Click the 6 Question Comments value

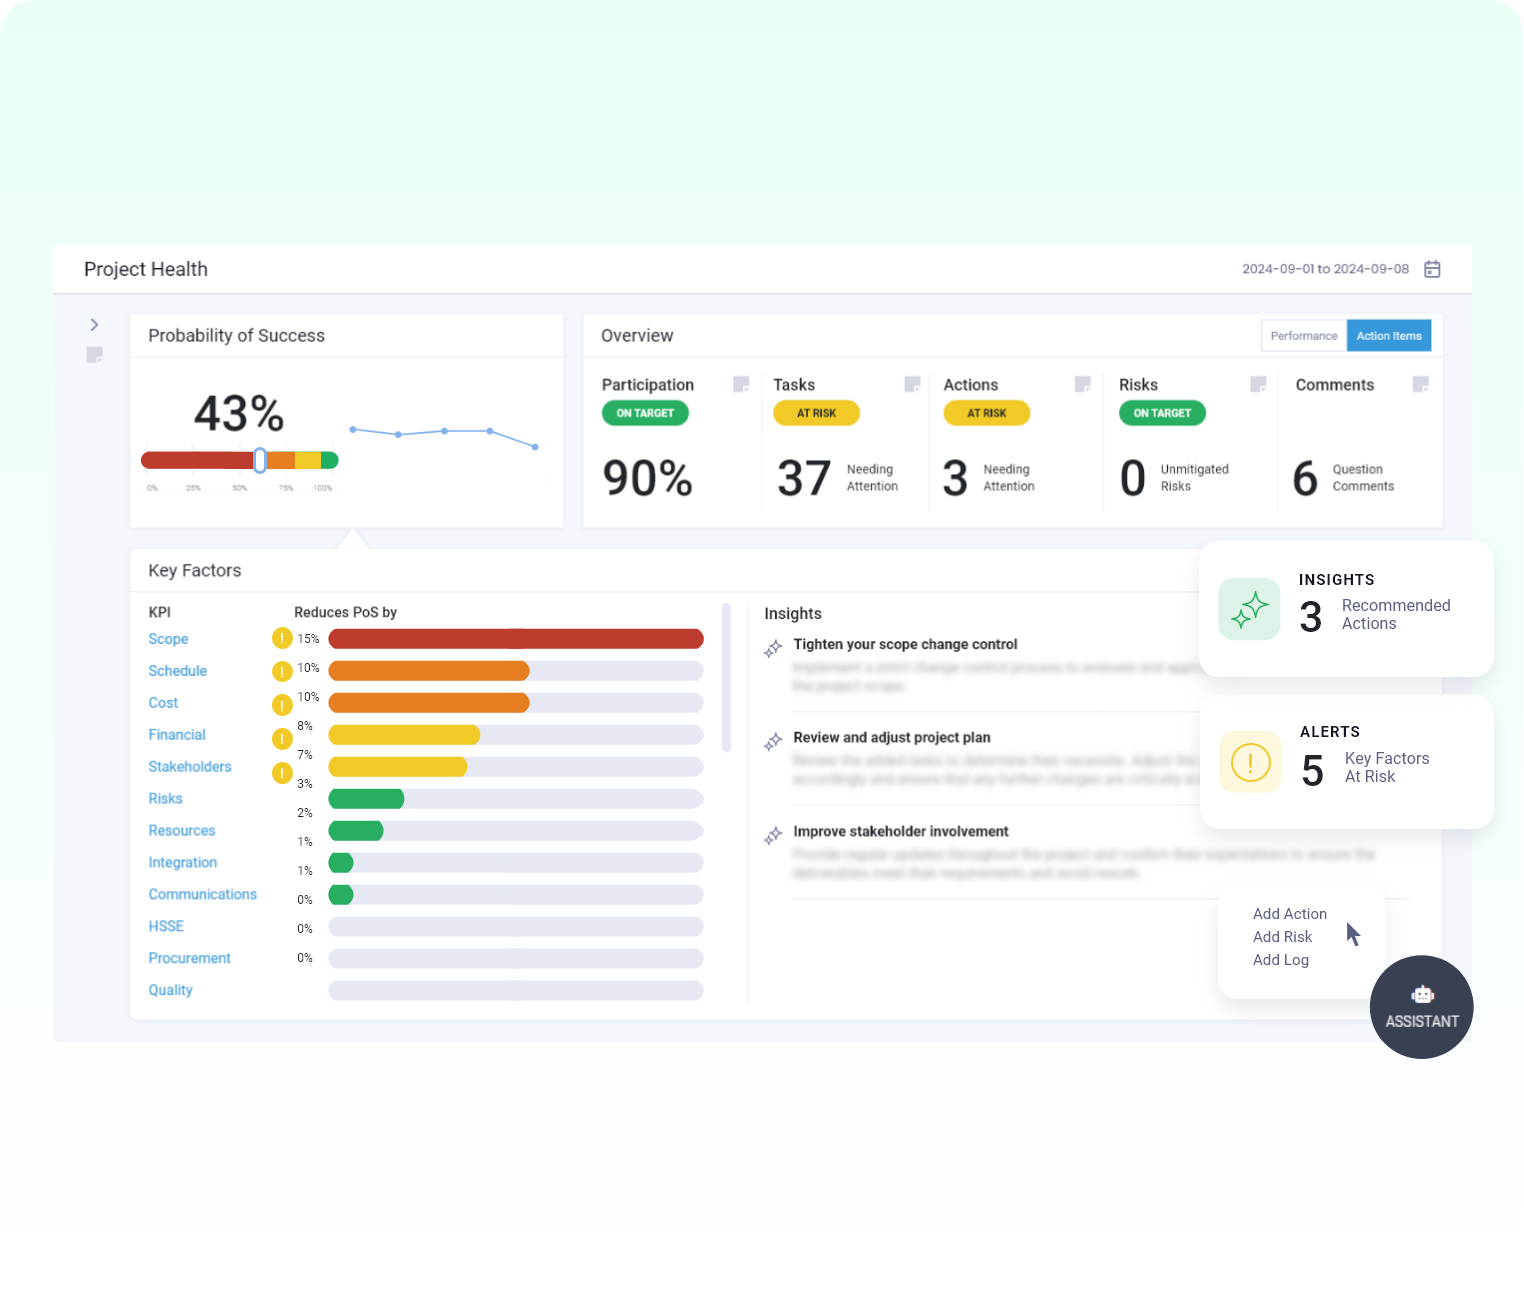[x=1305, y=478]
